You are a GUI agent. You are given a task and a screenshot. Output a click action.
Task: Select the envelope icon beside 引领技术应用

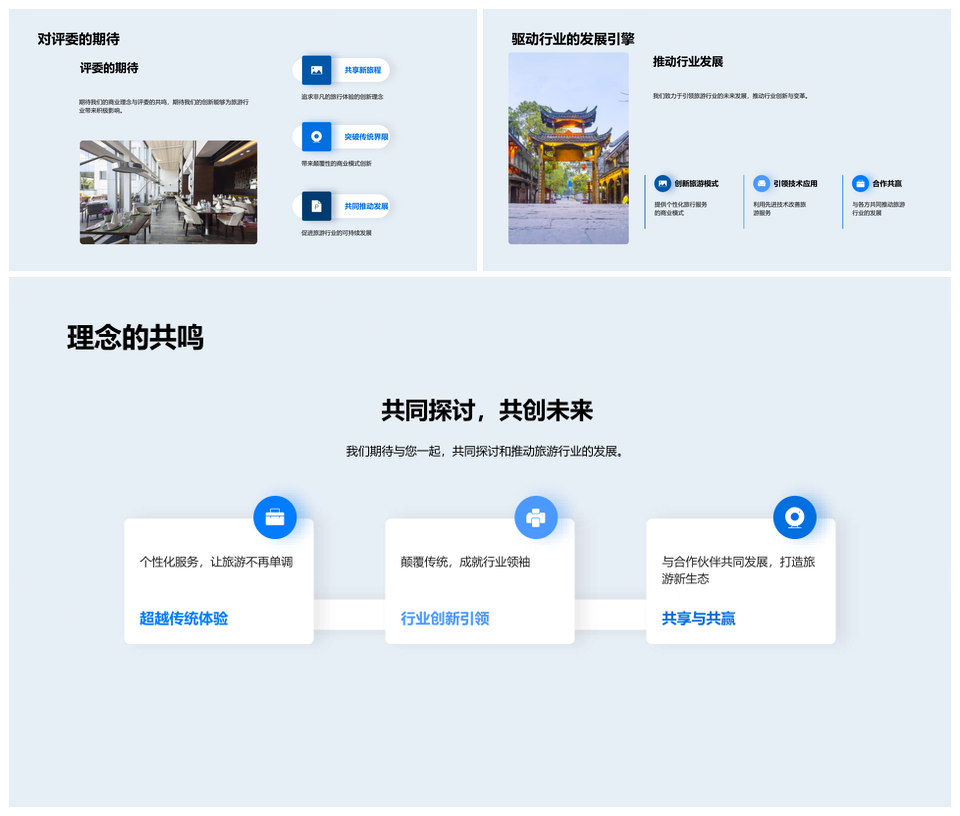[x=760, y=184]
